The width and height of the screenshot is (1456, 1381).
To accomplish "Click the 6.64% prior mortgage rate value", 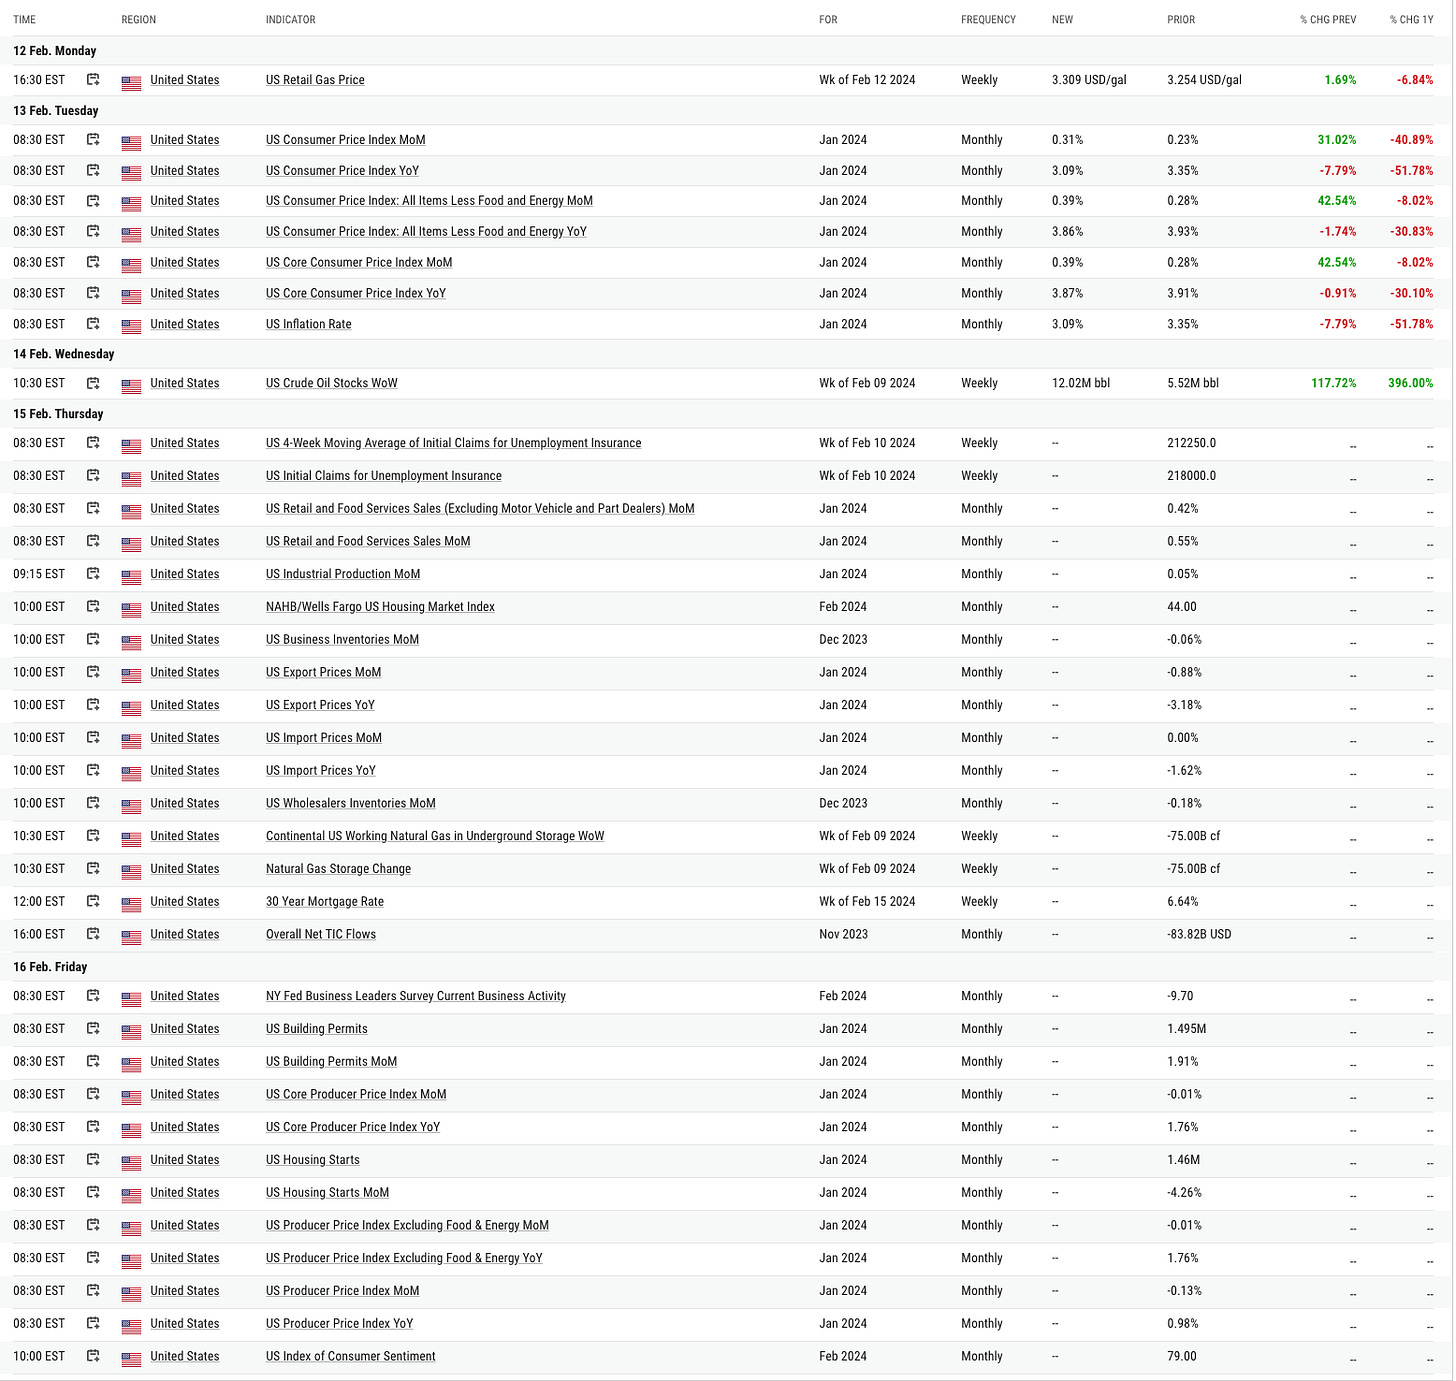I will pos(1183,902).
